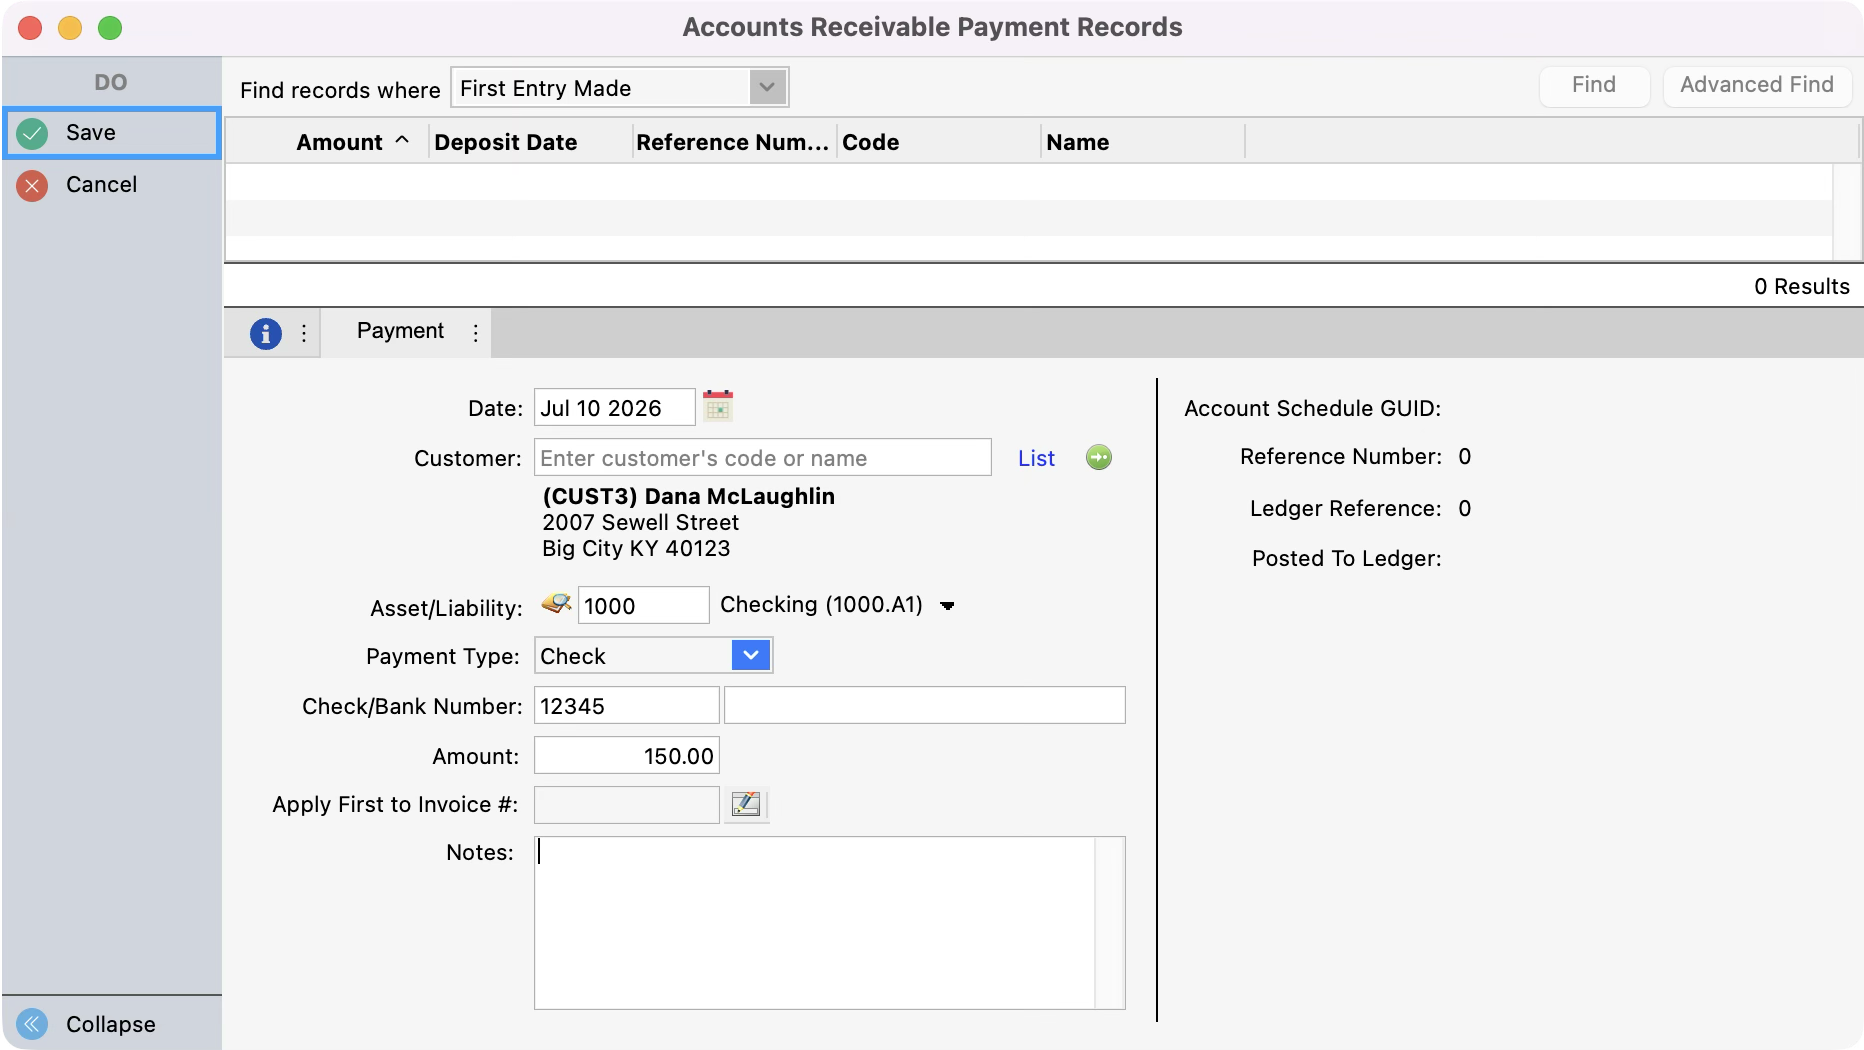Click the empty bank number field
The image size is (1864, 1050).
click(924, 706)
